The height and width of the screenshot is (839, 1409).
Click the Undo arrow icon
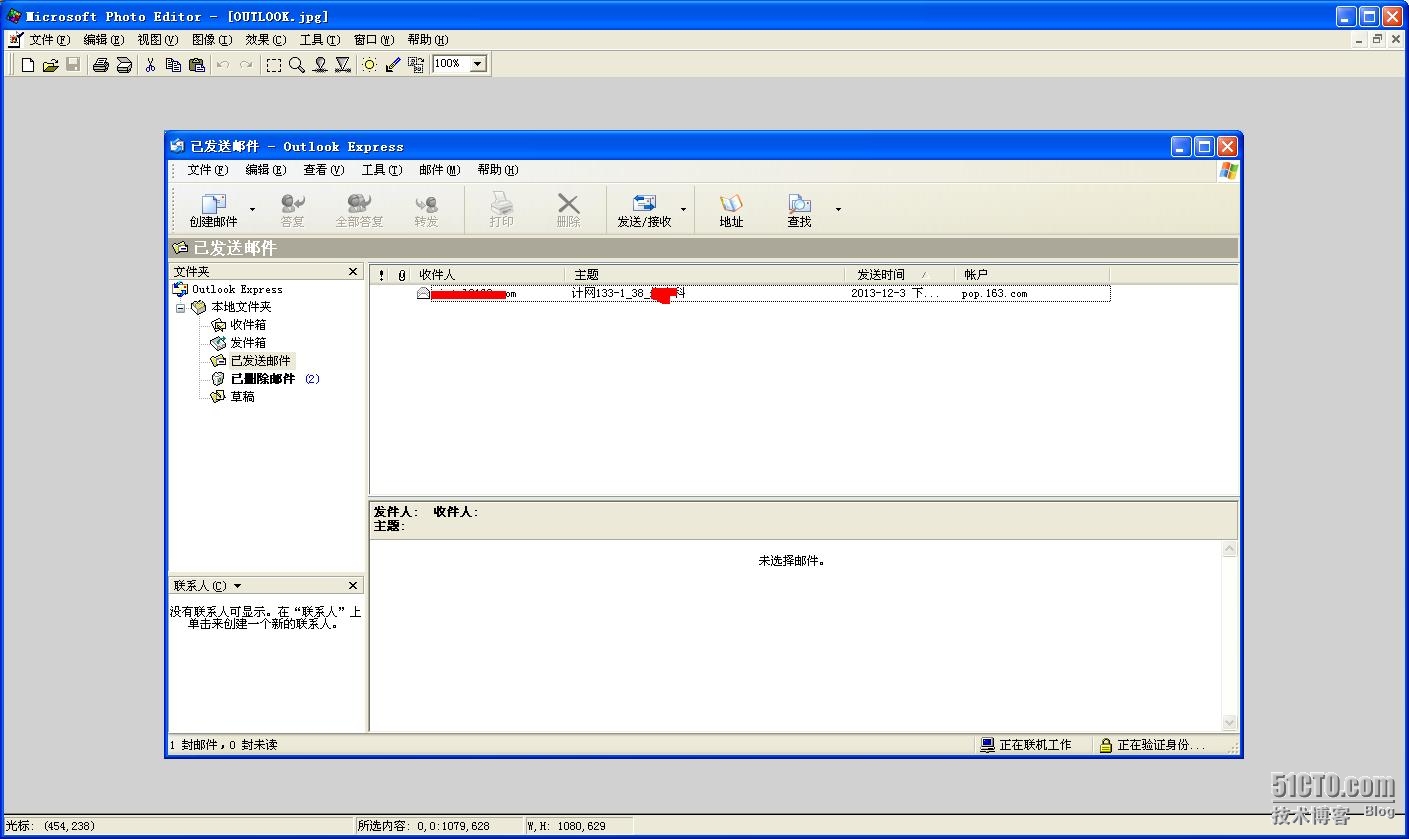223,64
